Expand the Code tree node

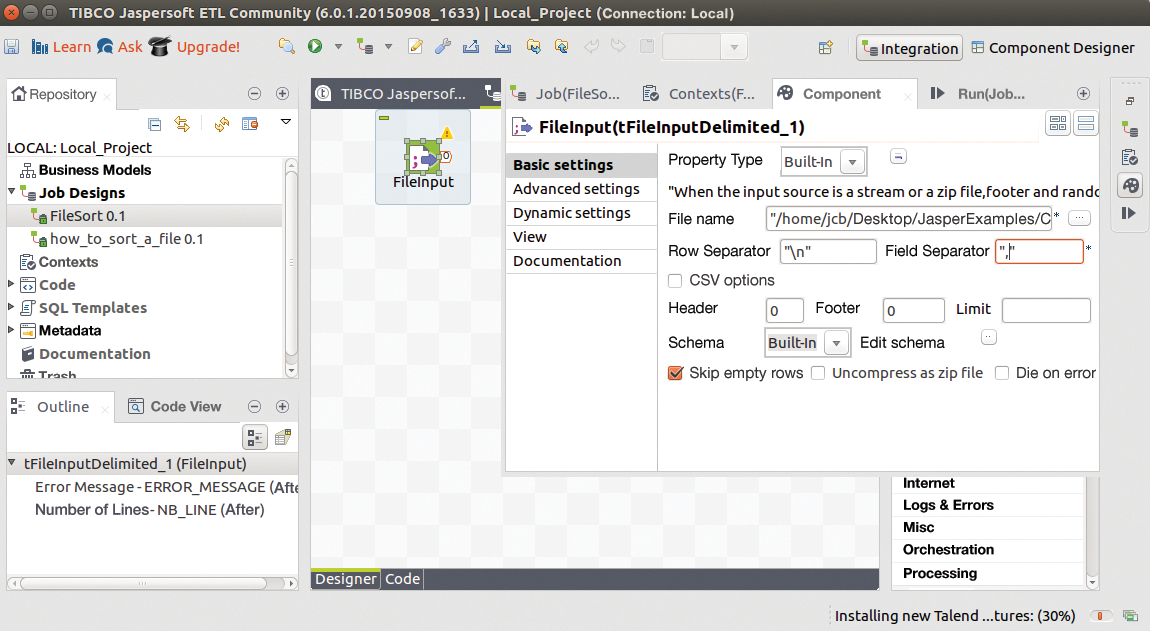(11, 284)
